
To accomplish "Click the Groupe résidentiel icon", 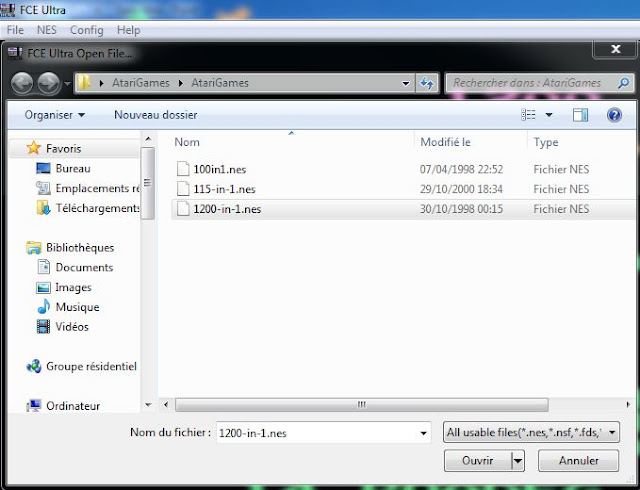I will (34, 366).
